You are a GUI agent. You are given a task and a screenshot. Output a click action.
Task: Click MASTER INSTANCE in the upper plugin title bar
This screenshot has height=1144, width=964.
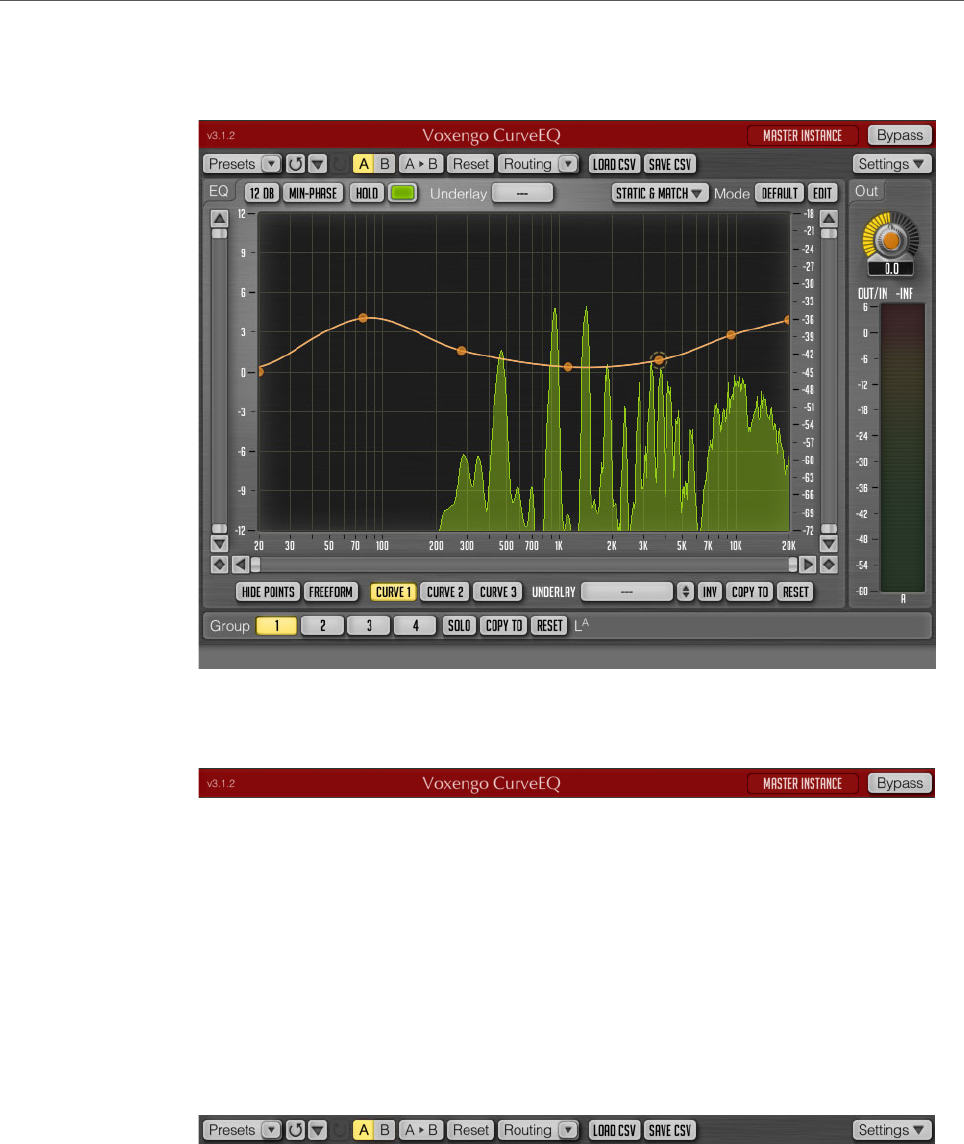(802, 136)
